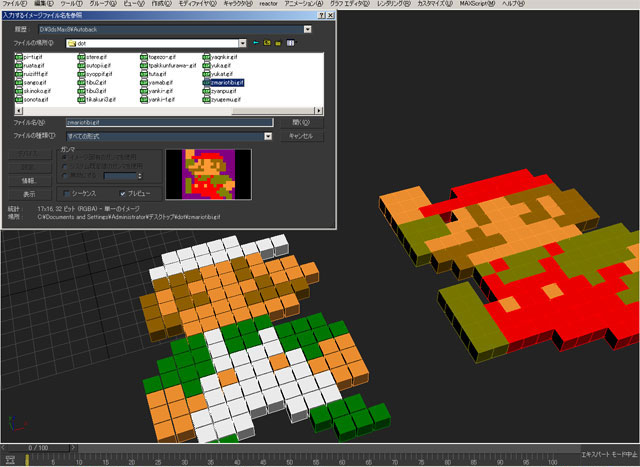Click the icon of the sutopii.gif file
640x467 pixels.
[81, 66]
